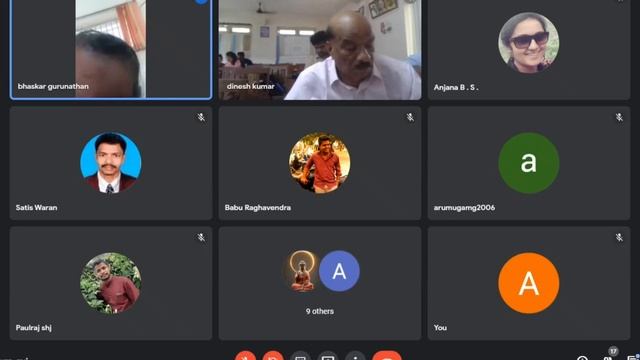Viewport: 640px width, 360px height.
Task: Click muted mic icon on your own tile
Action: (x=619, y=238)
